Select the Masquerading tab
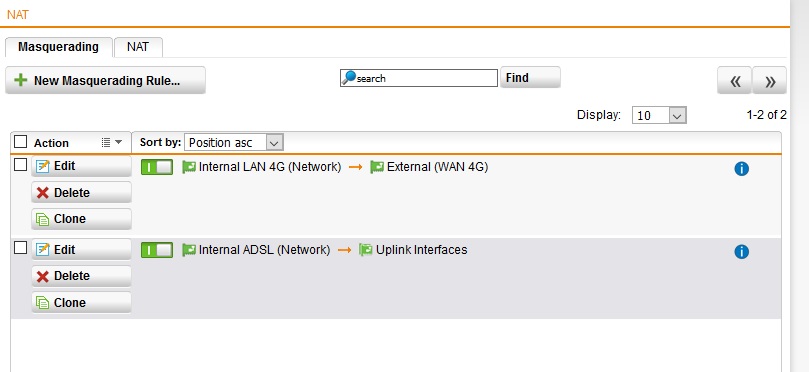Image resolution: width=809 pixels, height=372 pixels. 58,47
